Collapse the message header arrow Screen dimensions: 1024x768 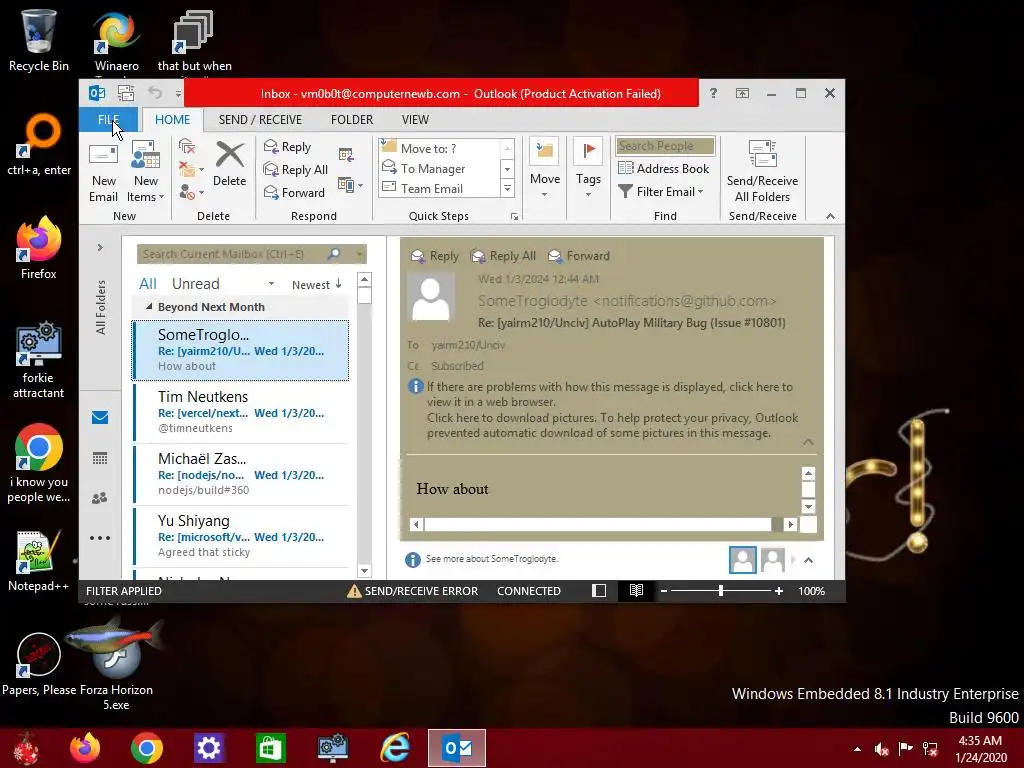808,443
